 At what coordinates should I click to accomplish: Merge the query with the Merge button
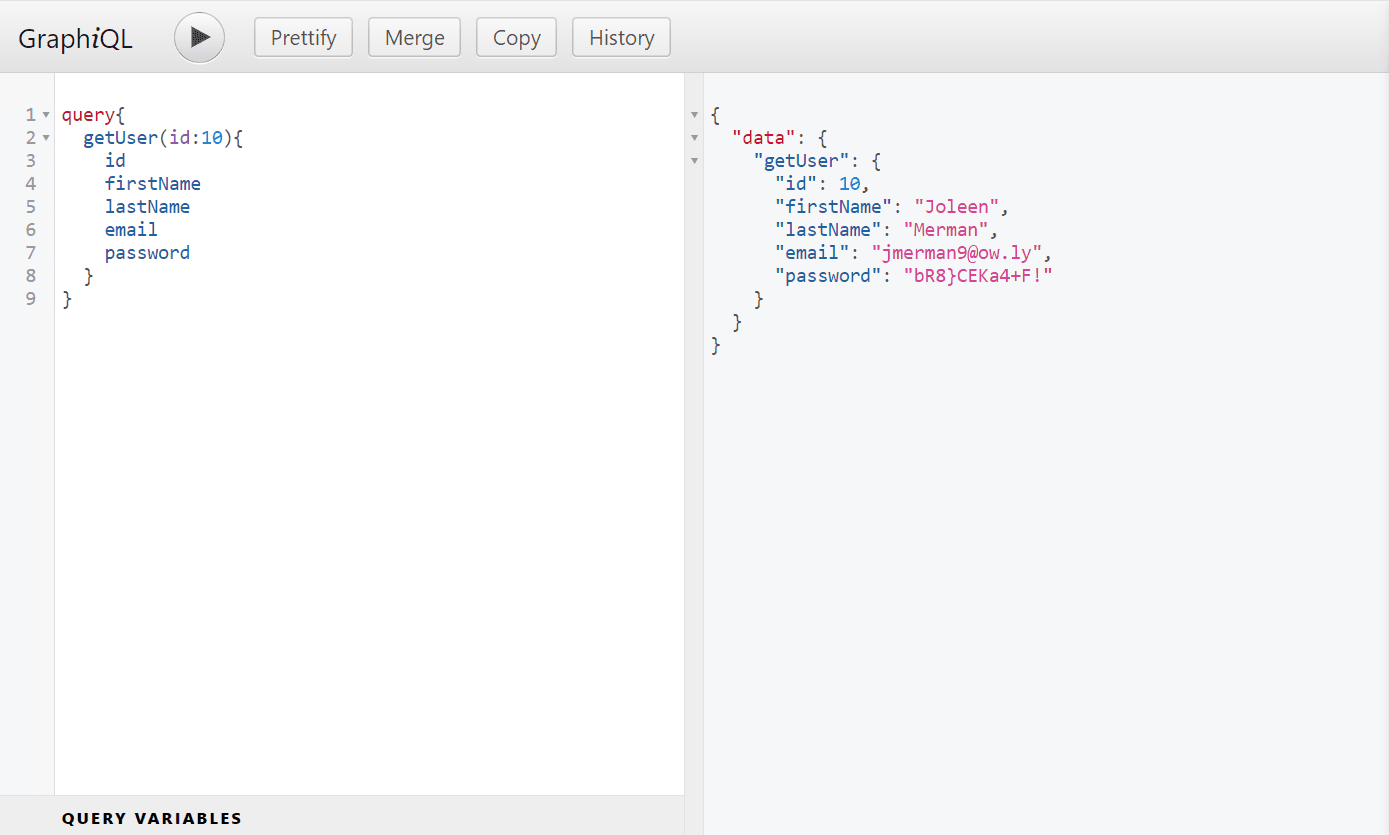(414, 37)
